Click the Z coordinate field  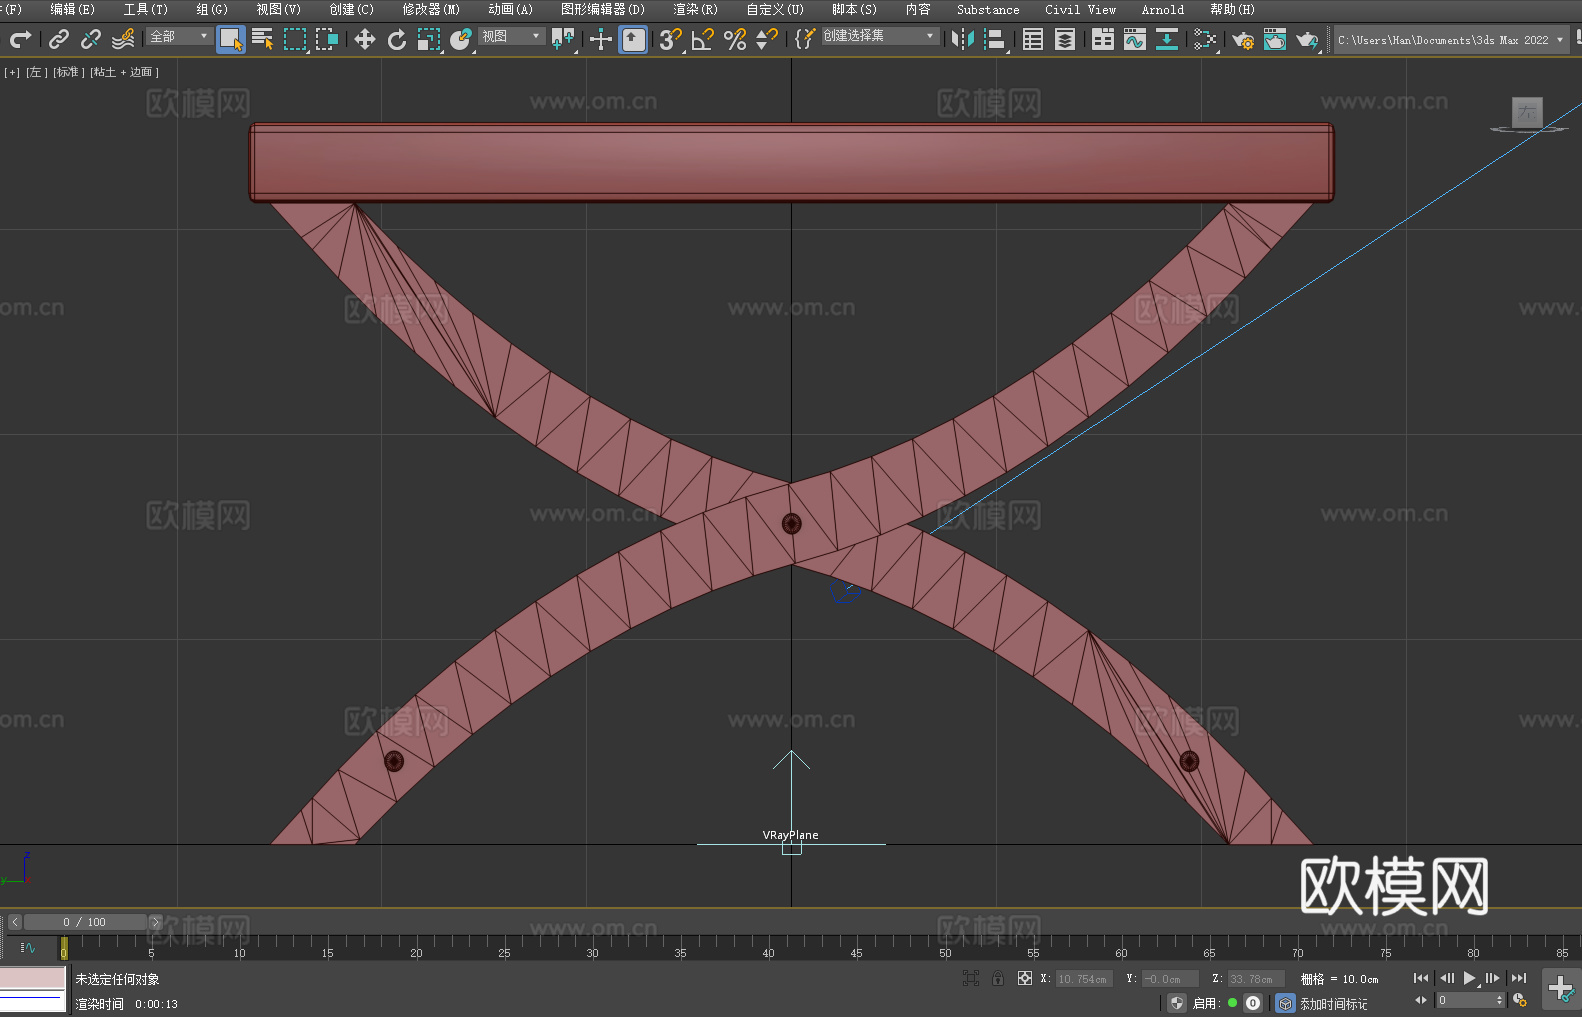click(1256, 979)
